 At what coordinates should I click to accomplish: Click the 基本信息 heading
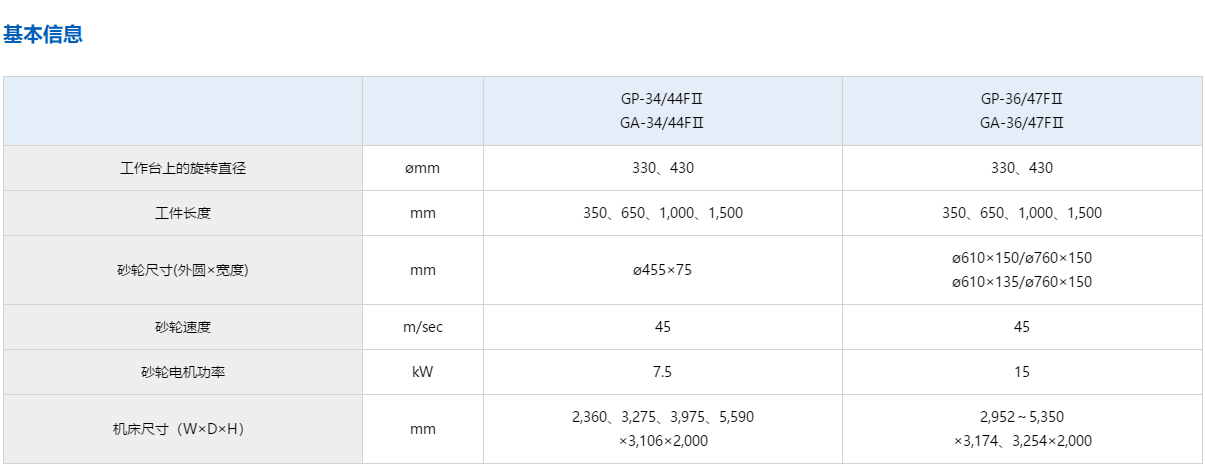pyautogui.click(x=42, y=34)
